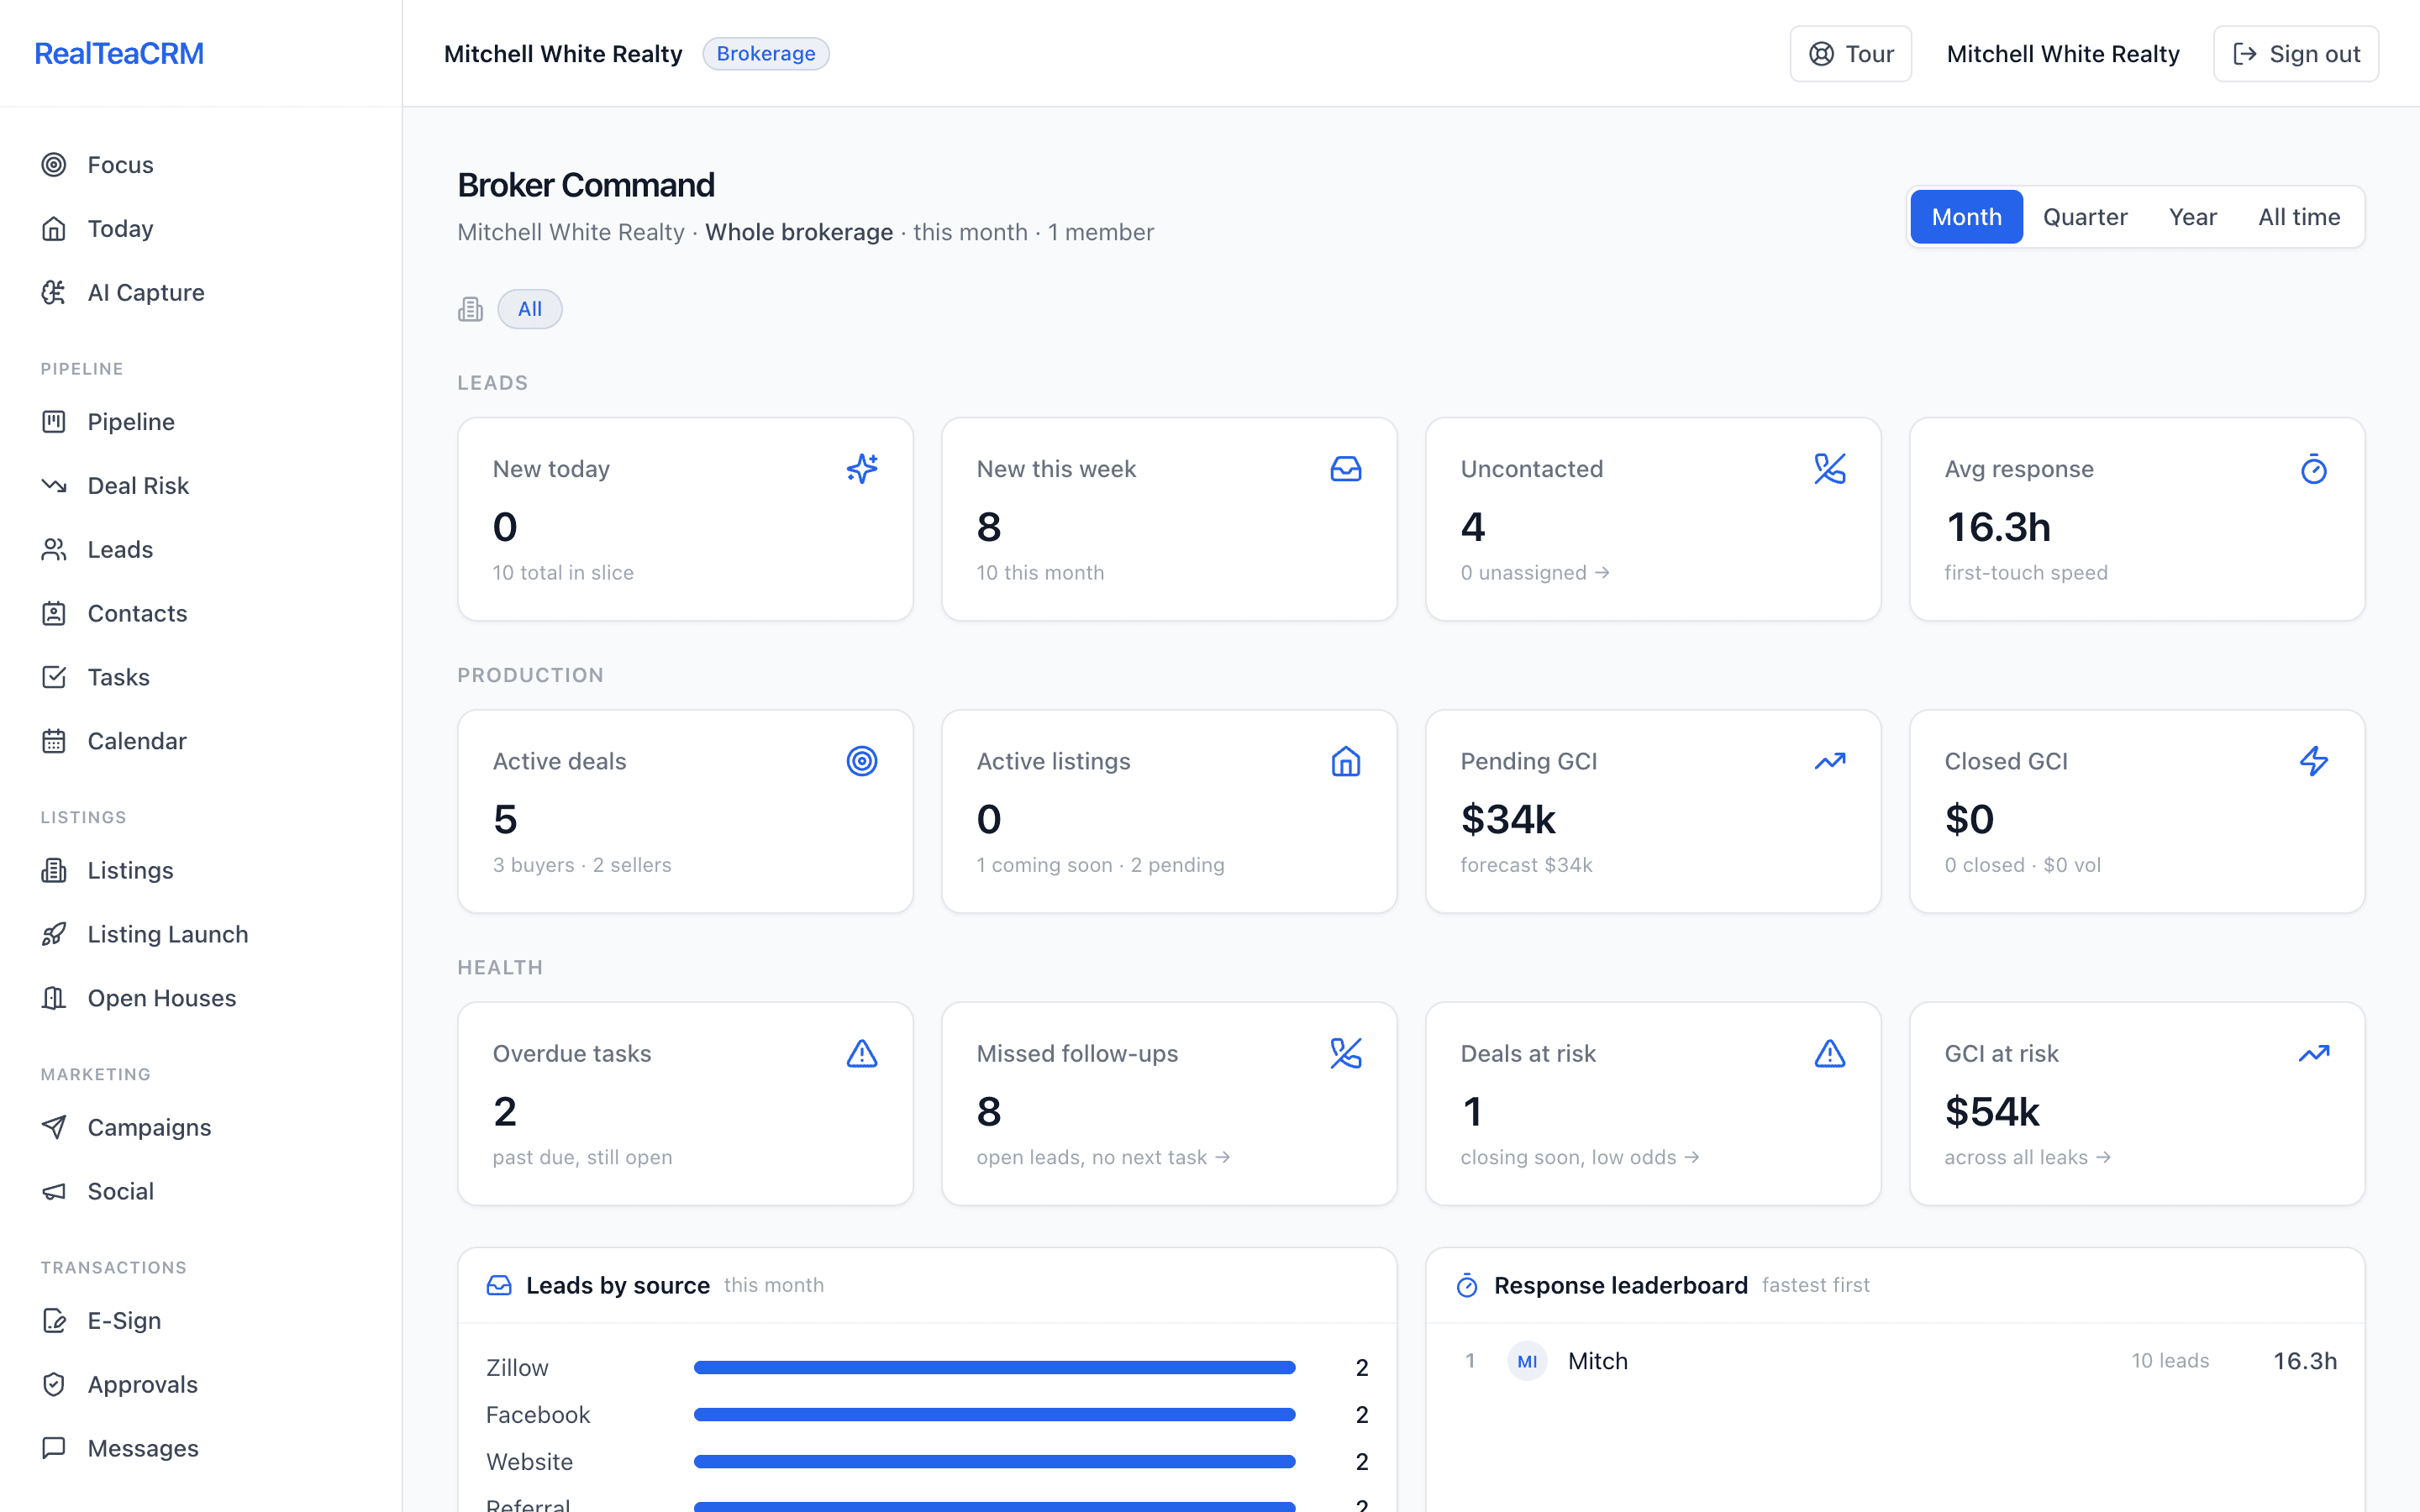Start the Tour

(x=1850, y=54)
